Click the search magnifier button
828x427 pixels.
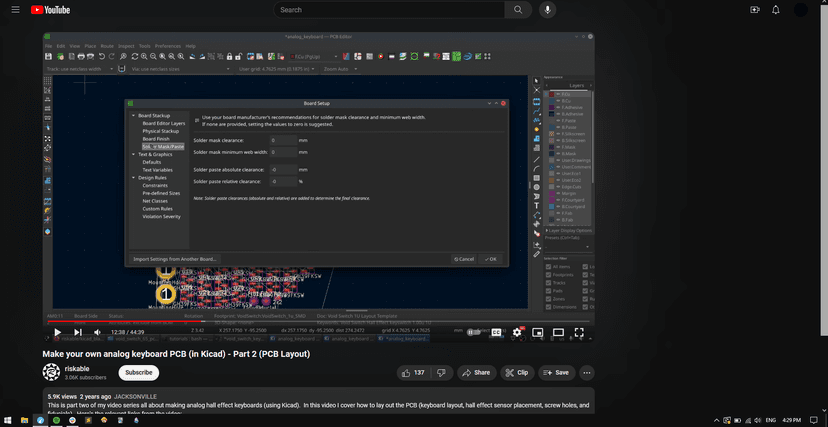517,10
